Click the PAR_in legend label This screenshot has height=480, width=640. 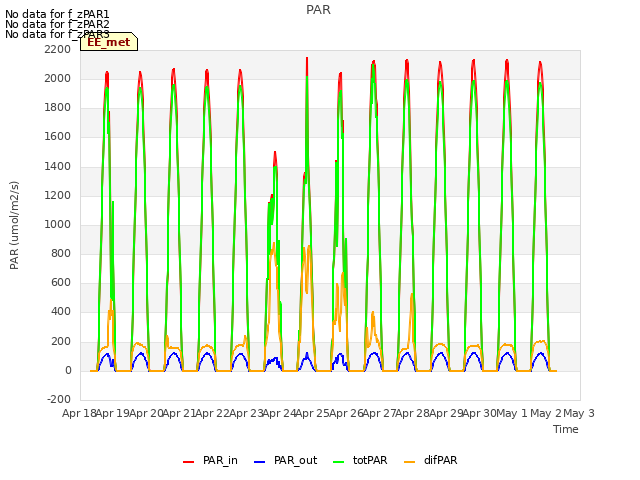click(220, 460)
